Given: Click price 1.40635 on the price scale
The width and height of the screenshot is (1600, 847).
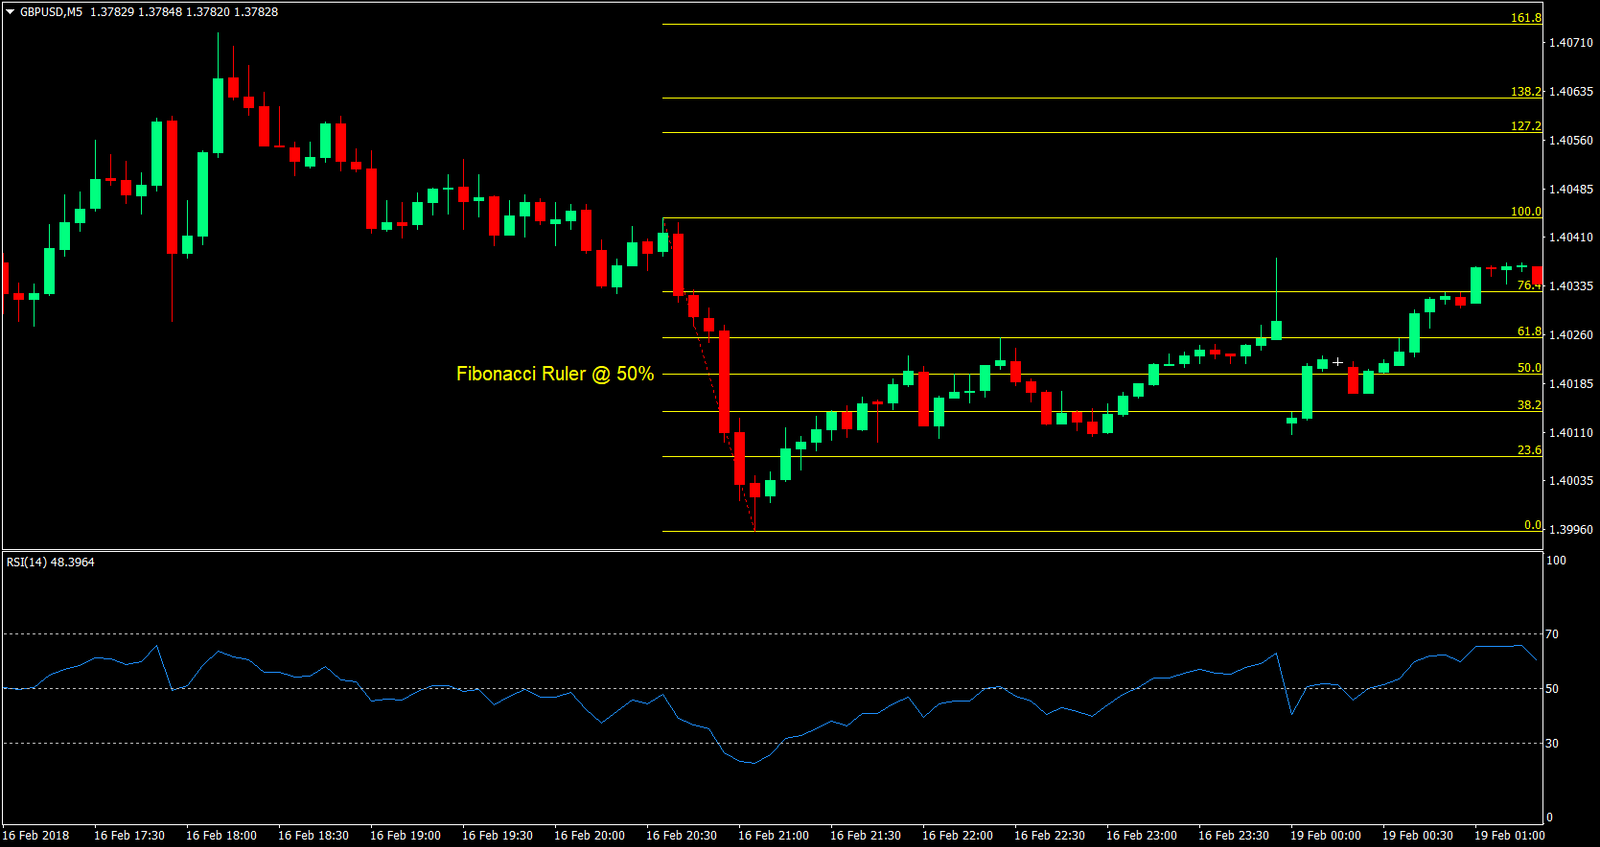Looking at the screenshot, I should (1571, 92).
